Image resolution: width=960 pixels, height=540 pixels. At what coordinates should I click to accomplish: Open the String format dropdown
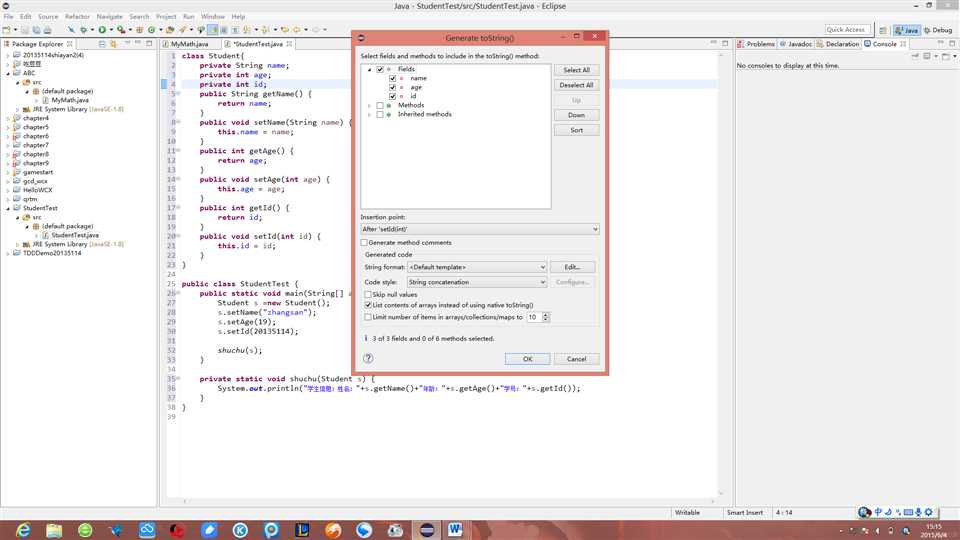[477, 267]
